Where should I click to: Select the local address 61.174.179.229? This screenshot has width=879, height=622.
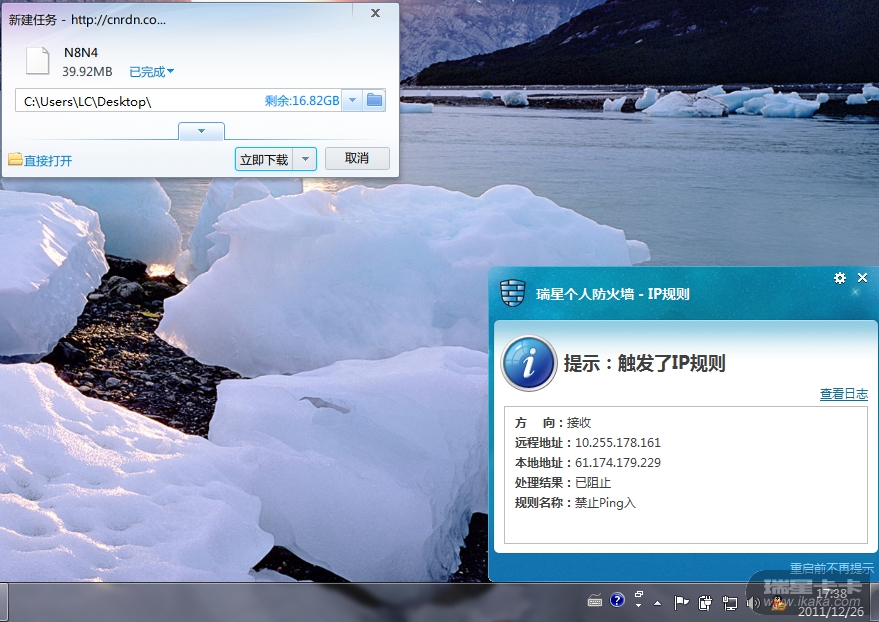pyautogui.click(x=618, y=463)
